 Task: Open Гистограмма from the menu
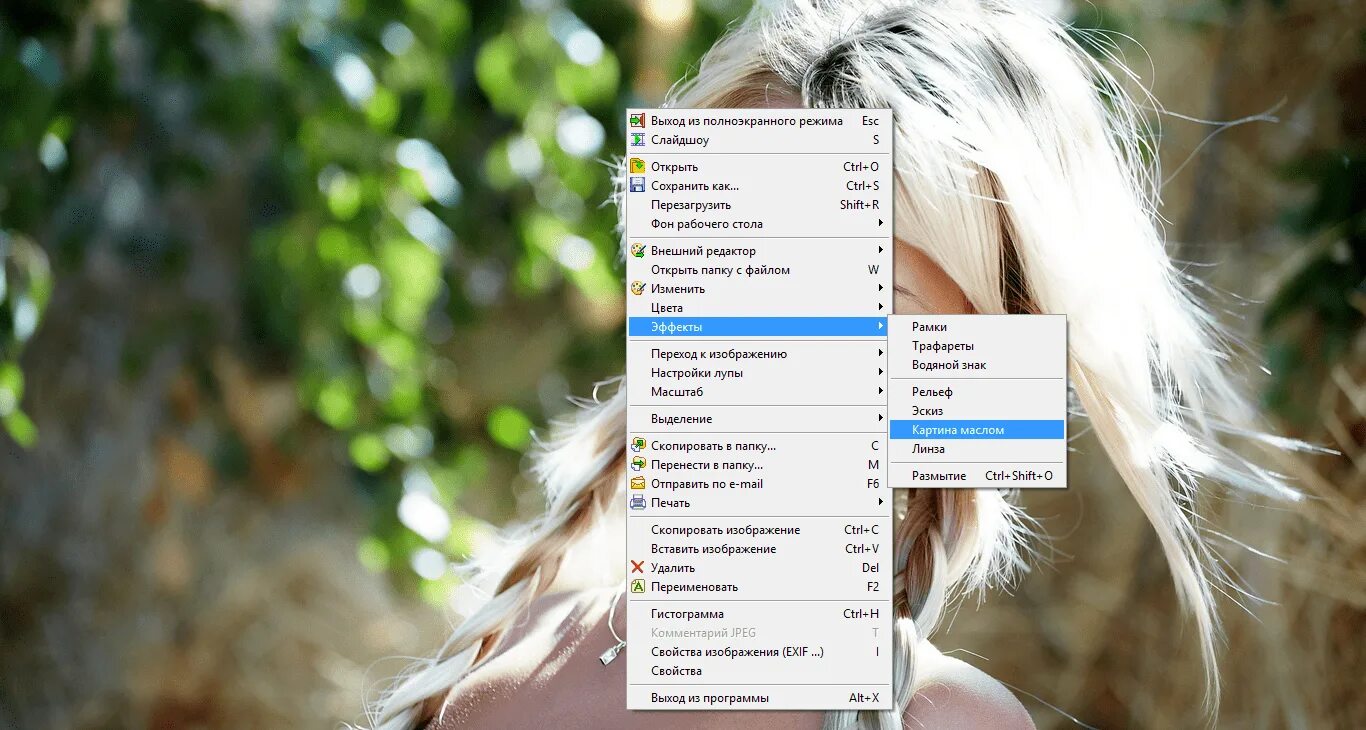point(759,614)
